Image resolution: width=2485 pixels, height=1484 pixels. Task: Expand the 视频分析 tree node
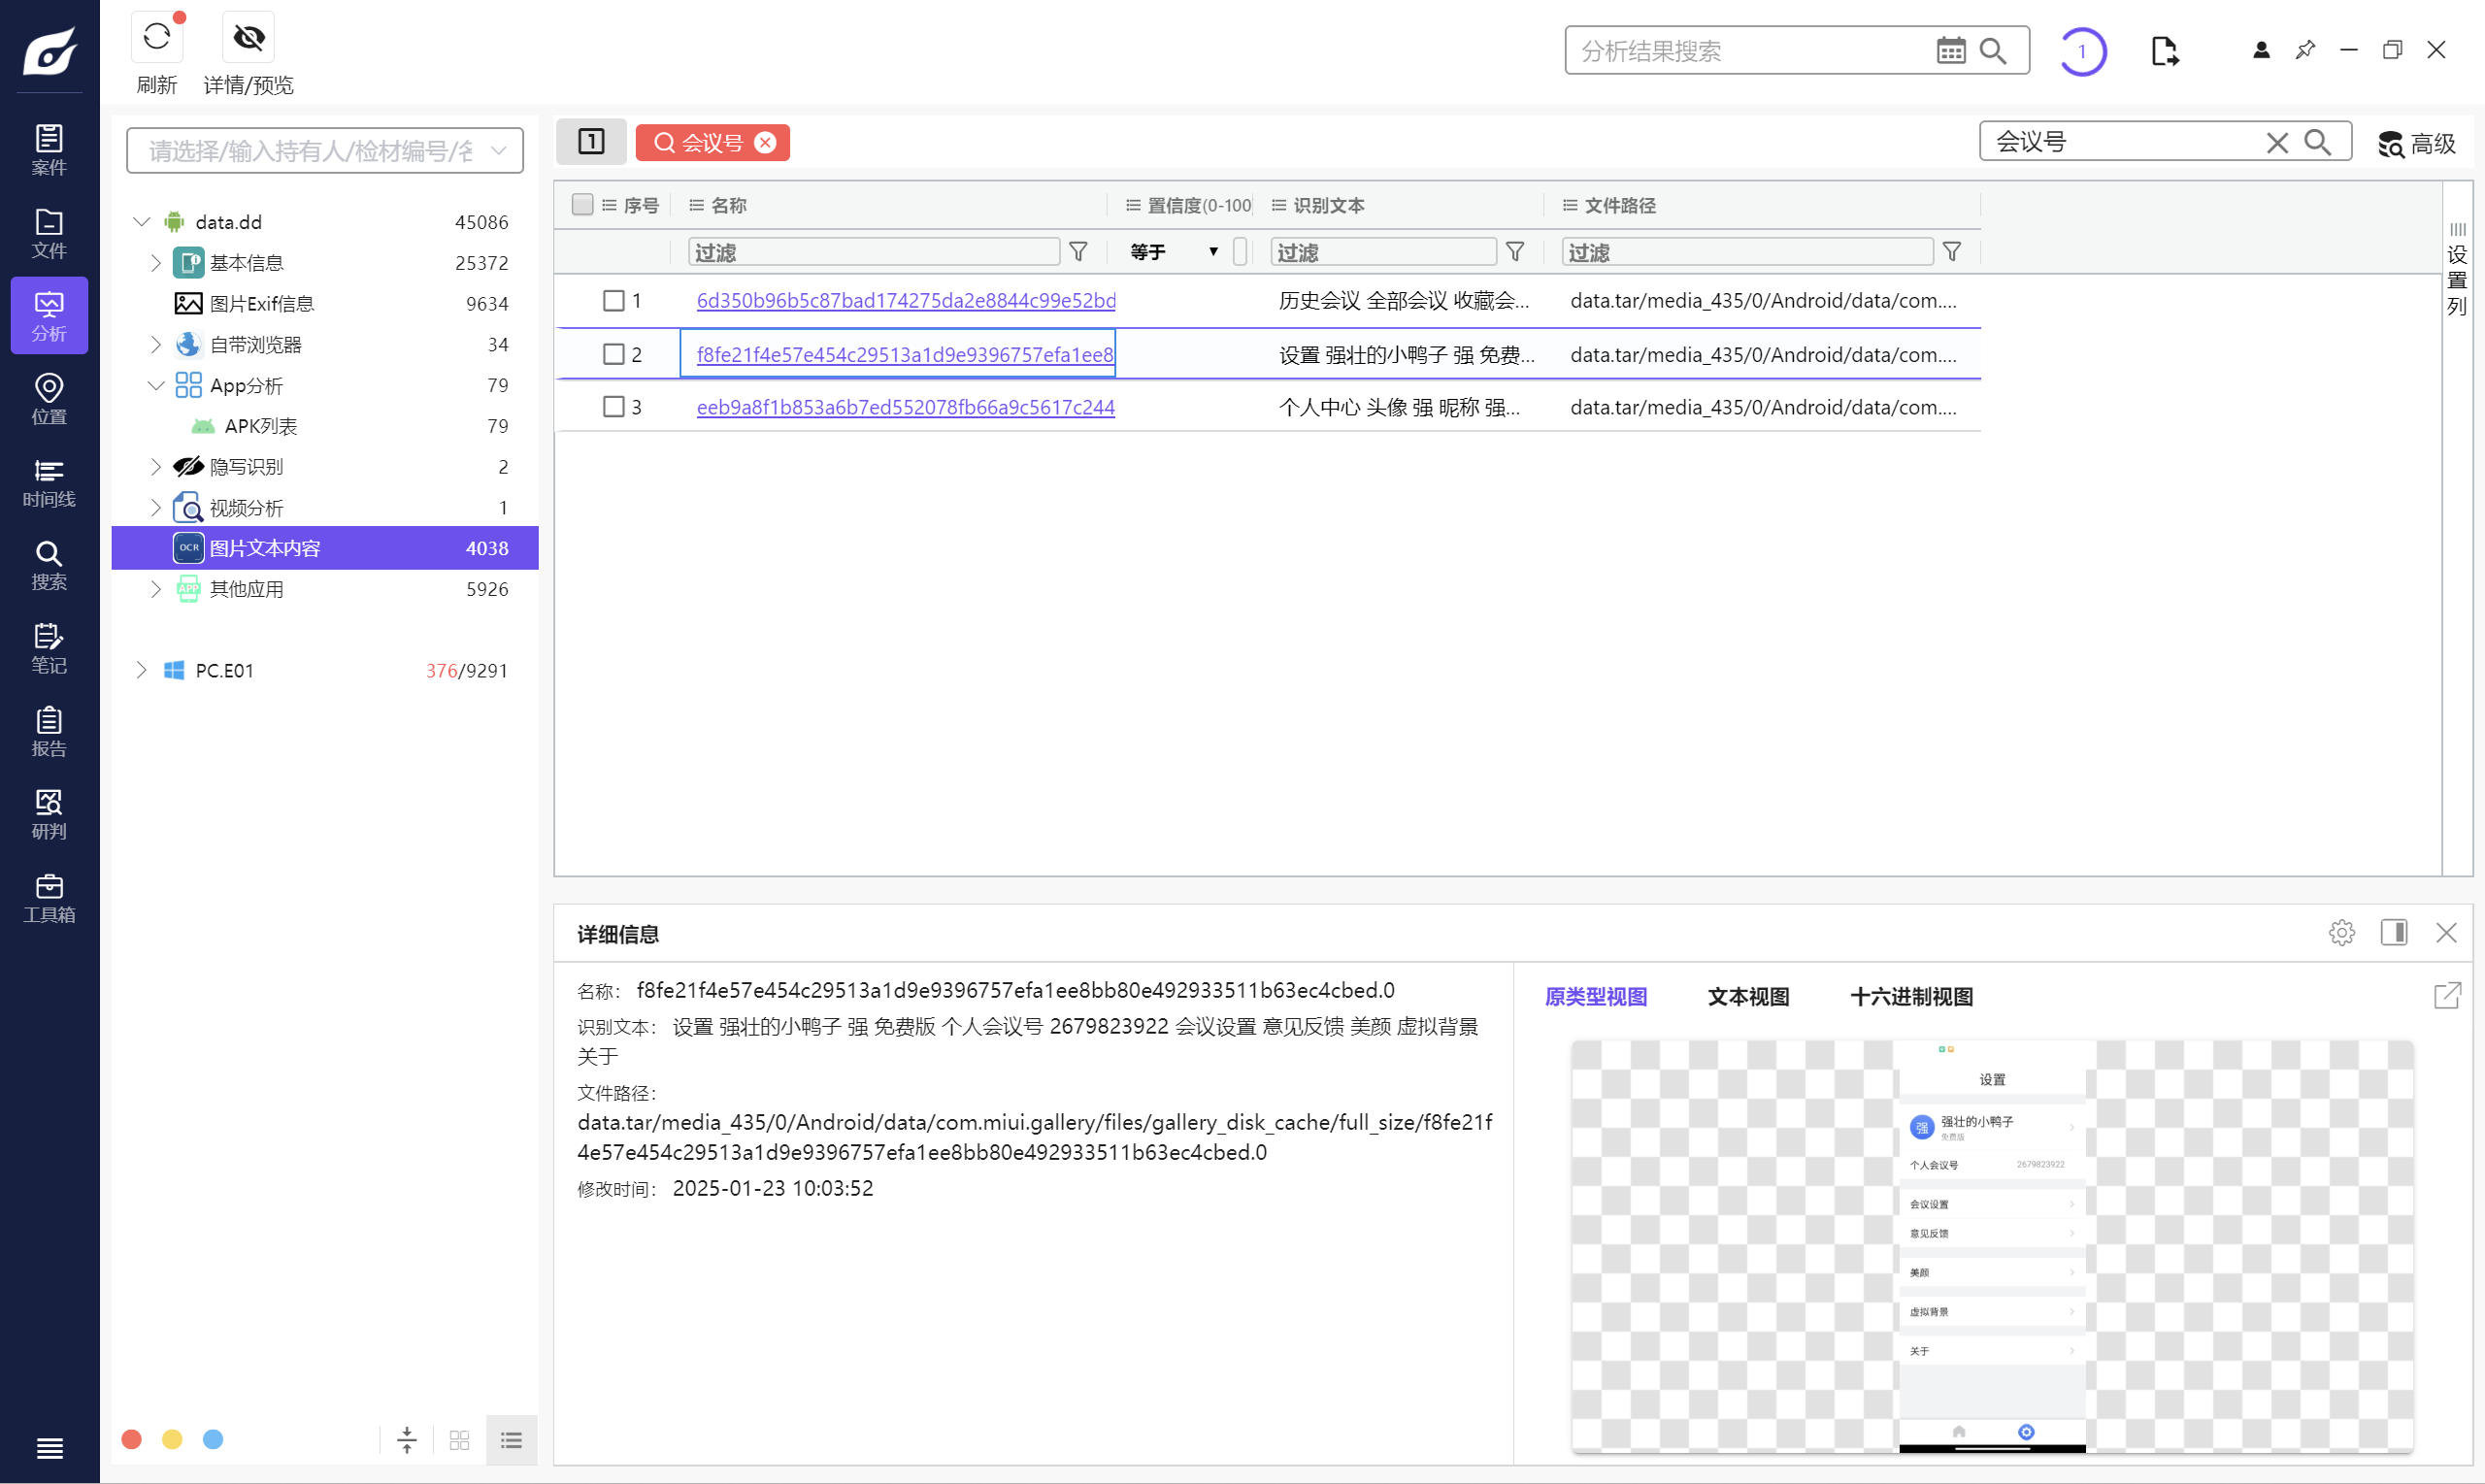coord(156,507)
